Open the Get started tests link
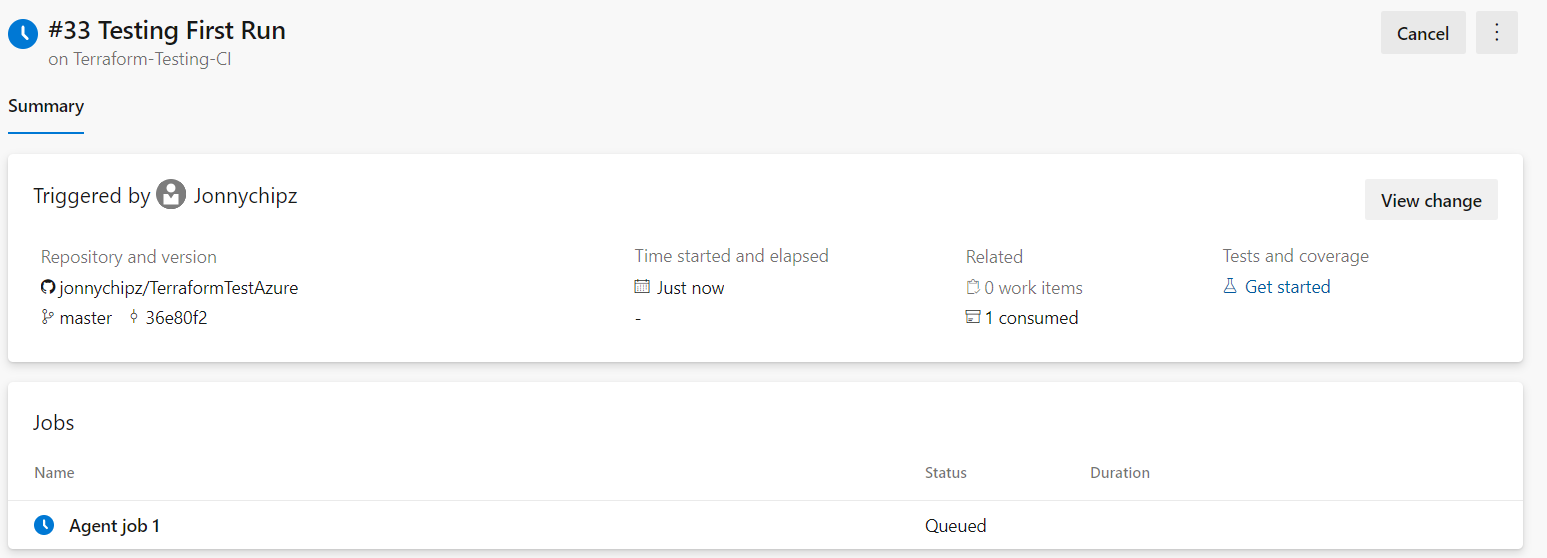1547x558 pixels. 1287,287
